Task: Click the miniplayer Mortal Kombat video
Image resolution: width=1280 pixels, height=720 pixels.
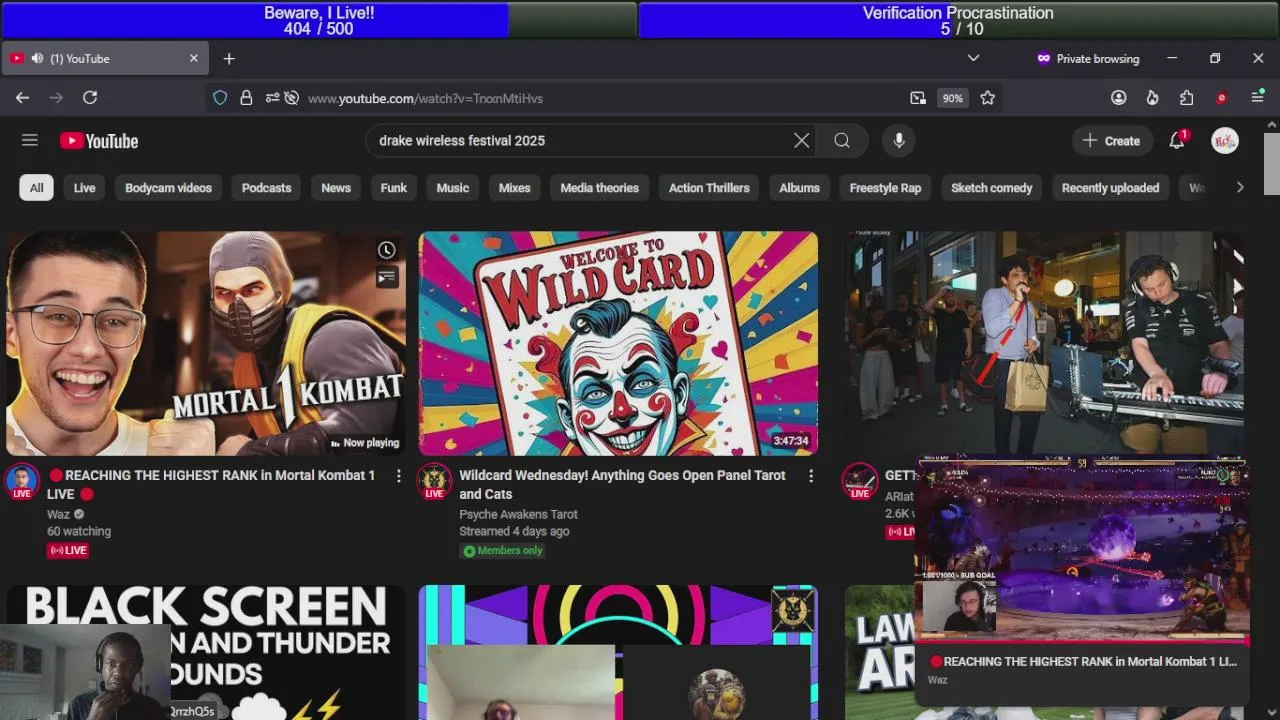Action: [1082, 548]
